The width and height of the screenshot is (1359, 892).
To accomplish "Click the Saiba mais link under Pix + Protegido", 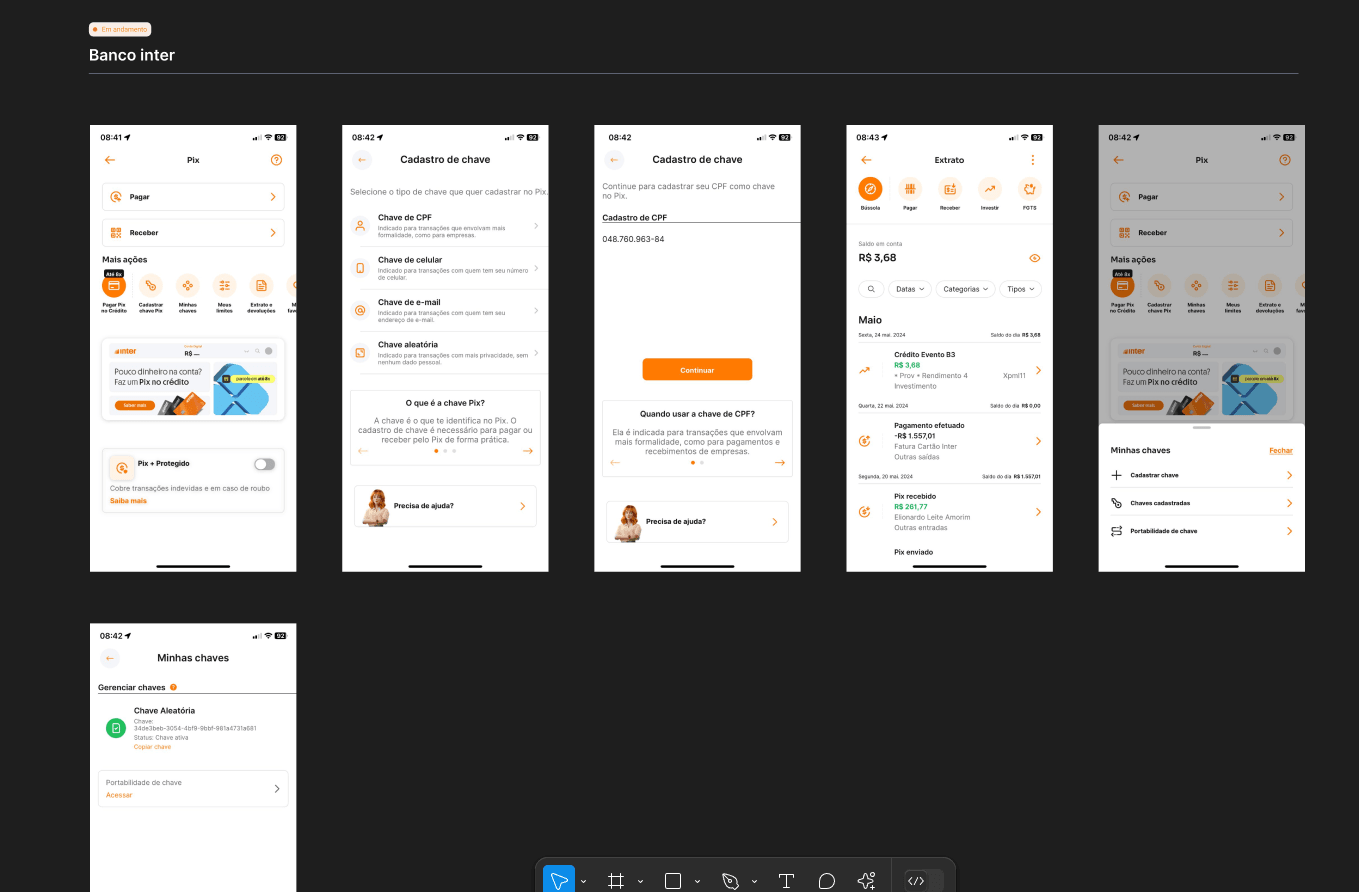I will (128, 500).
